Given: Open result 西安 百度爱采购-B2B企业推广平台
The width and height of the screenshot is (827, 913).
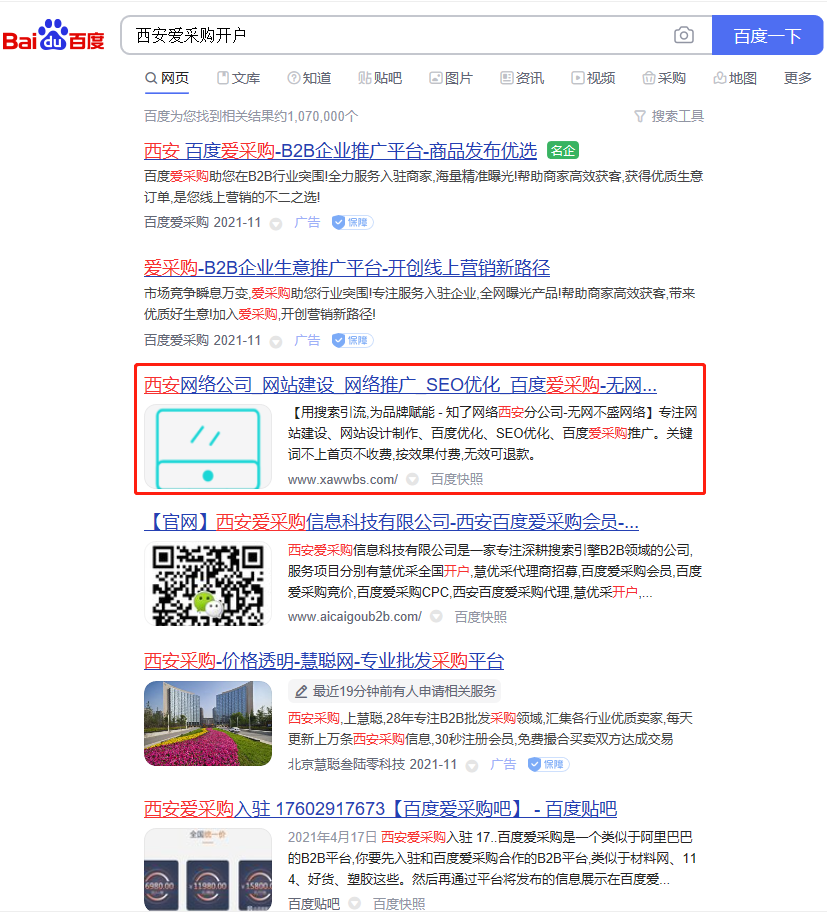Looking at the screenshot, I should tap(340, 151).
